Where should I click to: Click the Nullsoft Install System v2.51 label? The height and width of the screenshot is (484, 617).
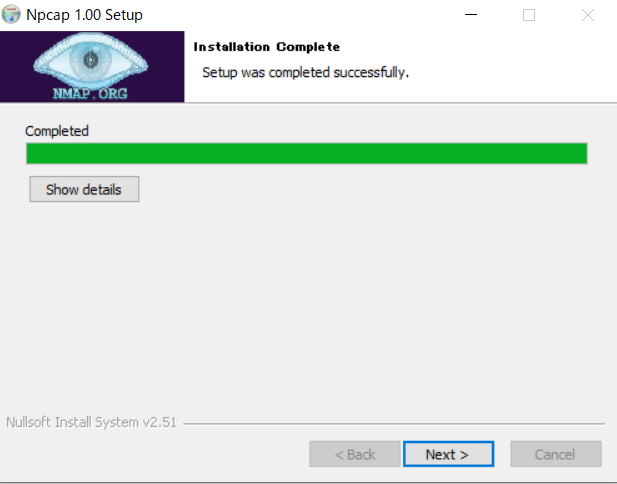91,422
